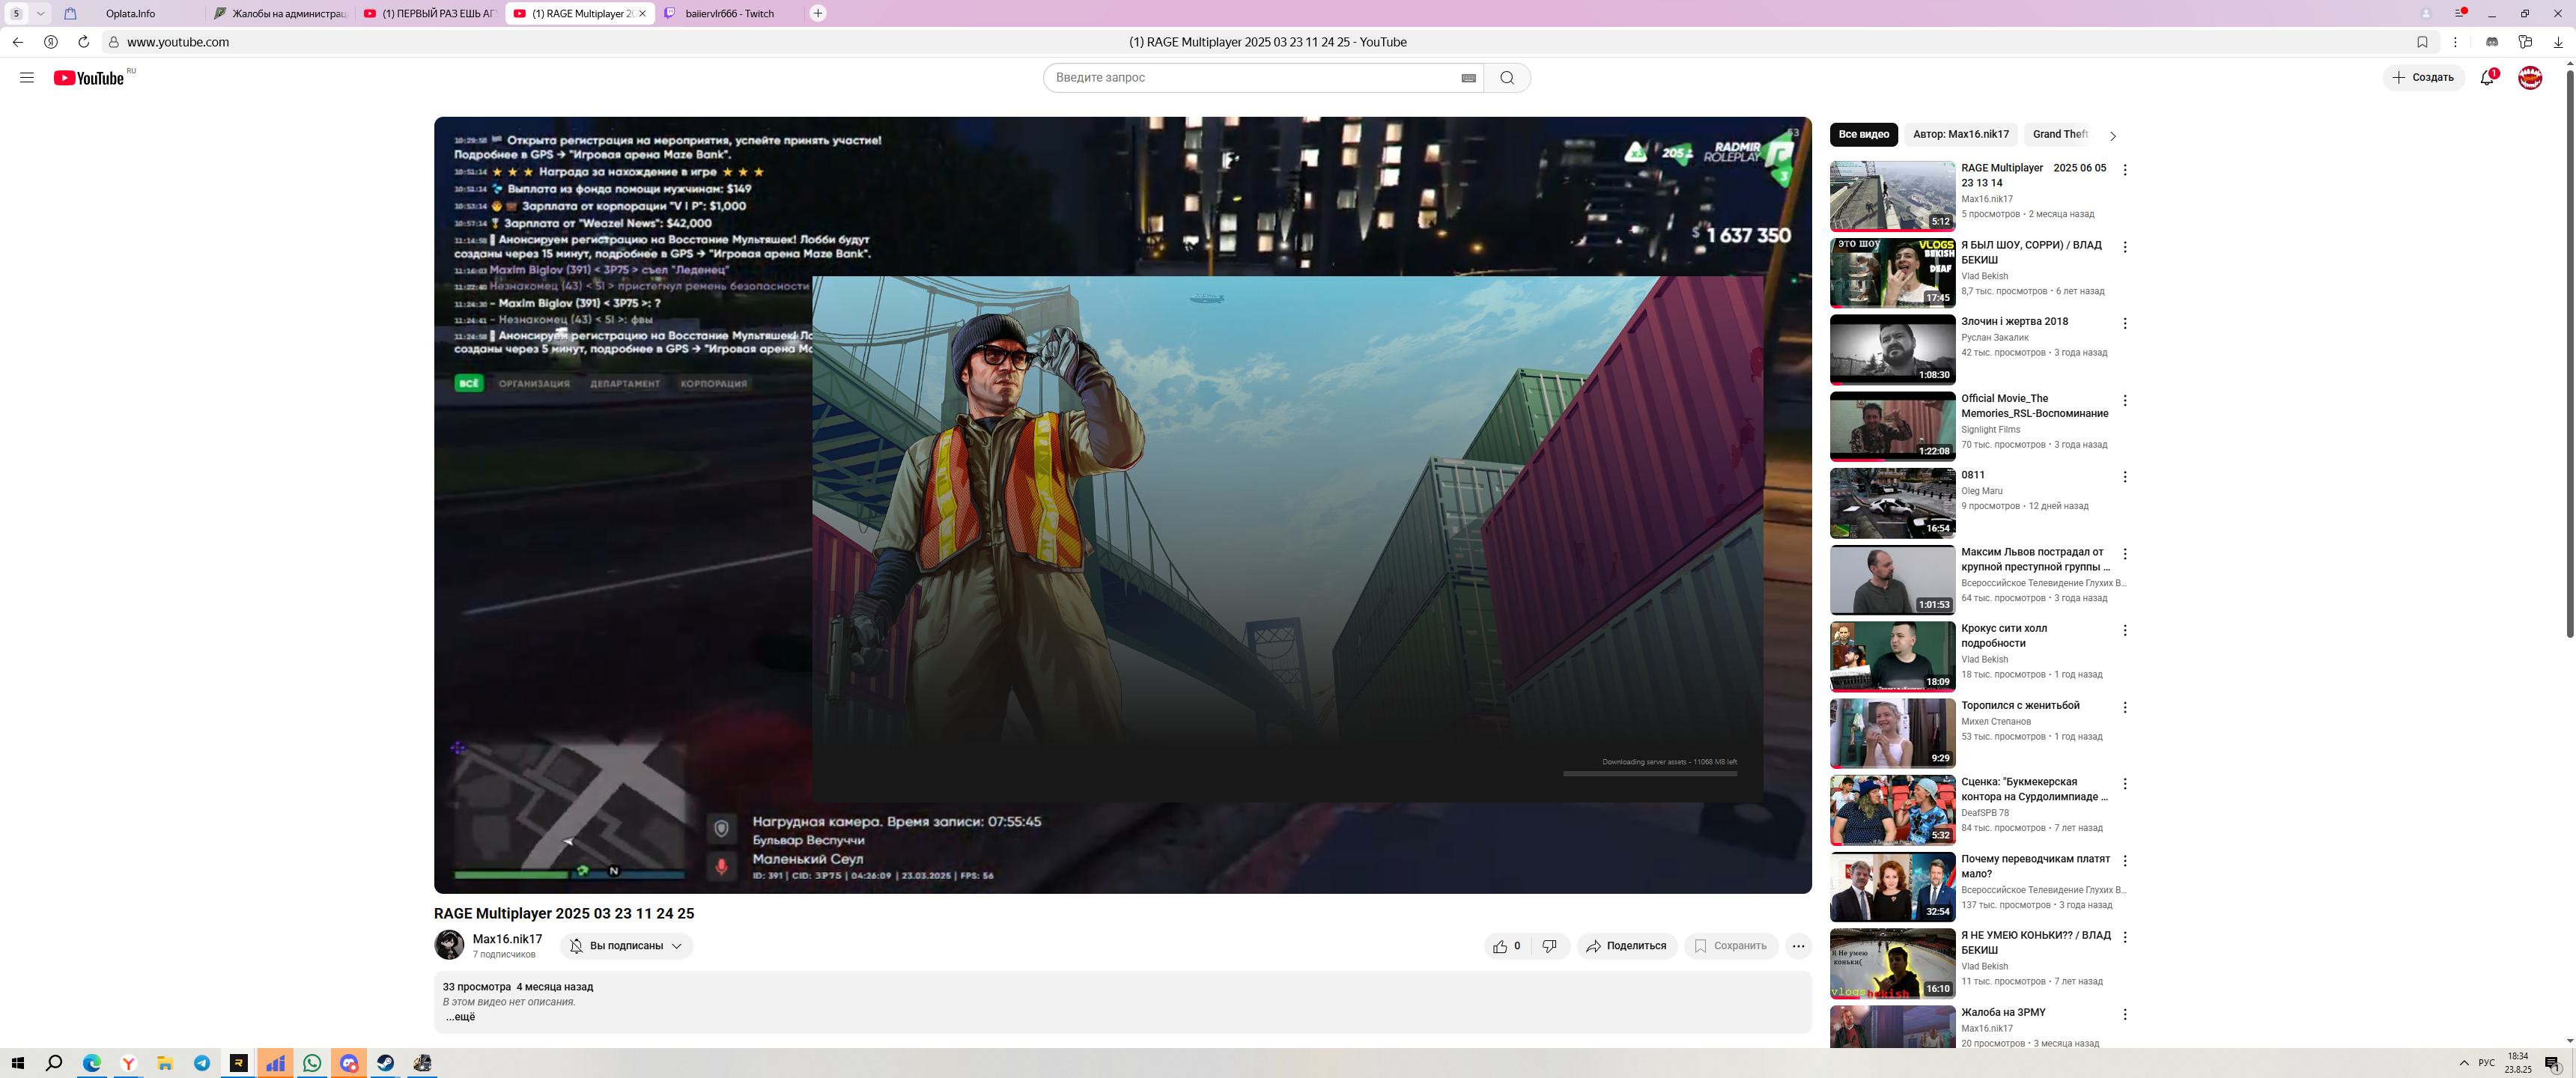Open Max16.nik17 channel name link
The height and width of the screenshot is (1078, 2576).
[x=507, y=939]
